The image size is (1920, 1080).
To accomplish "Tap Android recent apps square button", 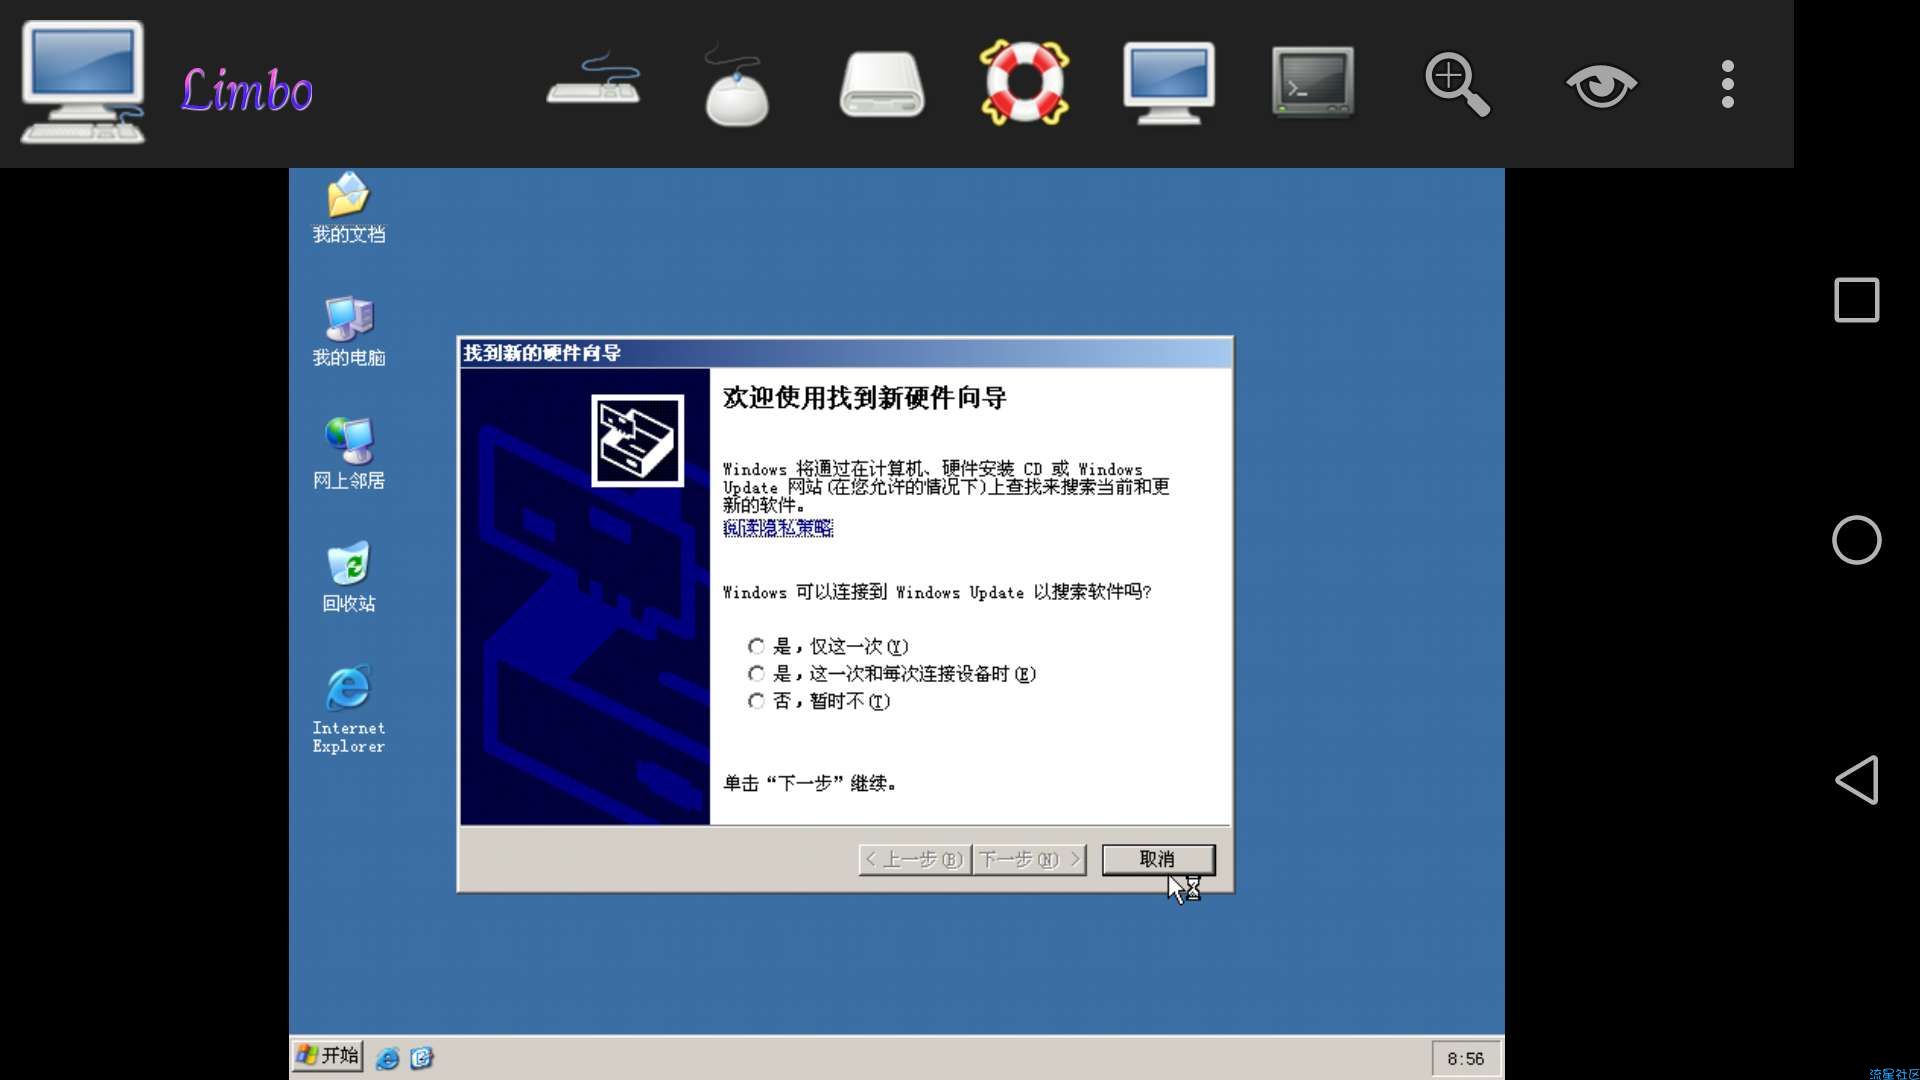I will click(1856, 300).
